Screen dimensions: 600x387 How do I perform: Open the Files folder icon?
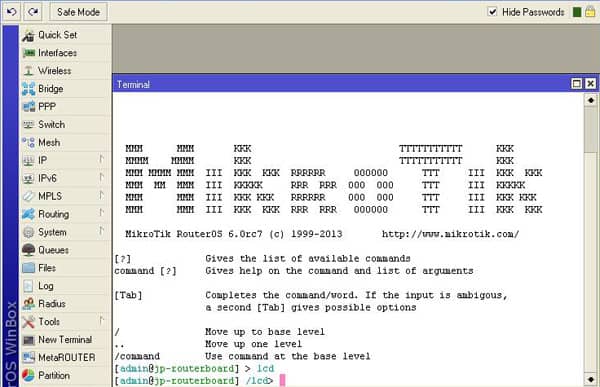[28, 268]
